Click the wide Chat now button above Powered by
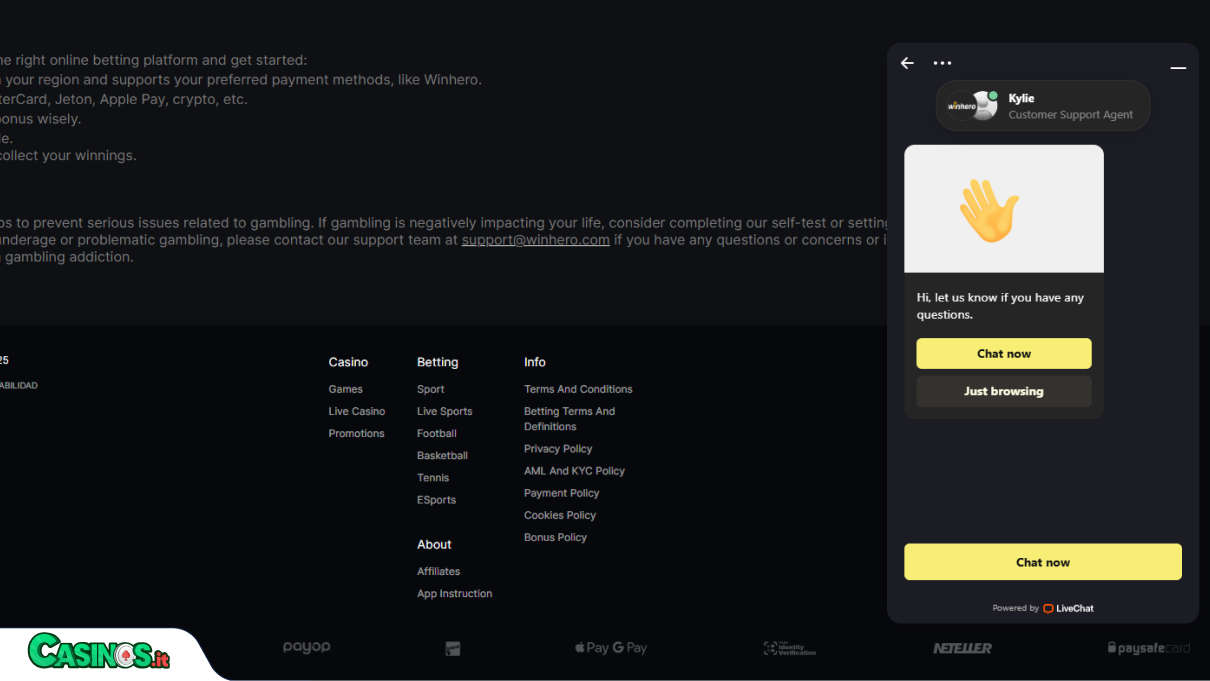 pyautogui.click(x=1043, y=562)
